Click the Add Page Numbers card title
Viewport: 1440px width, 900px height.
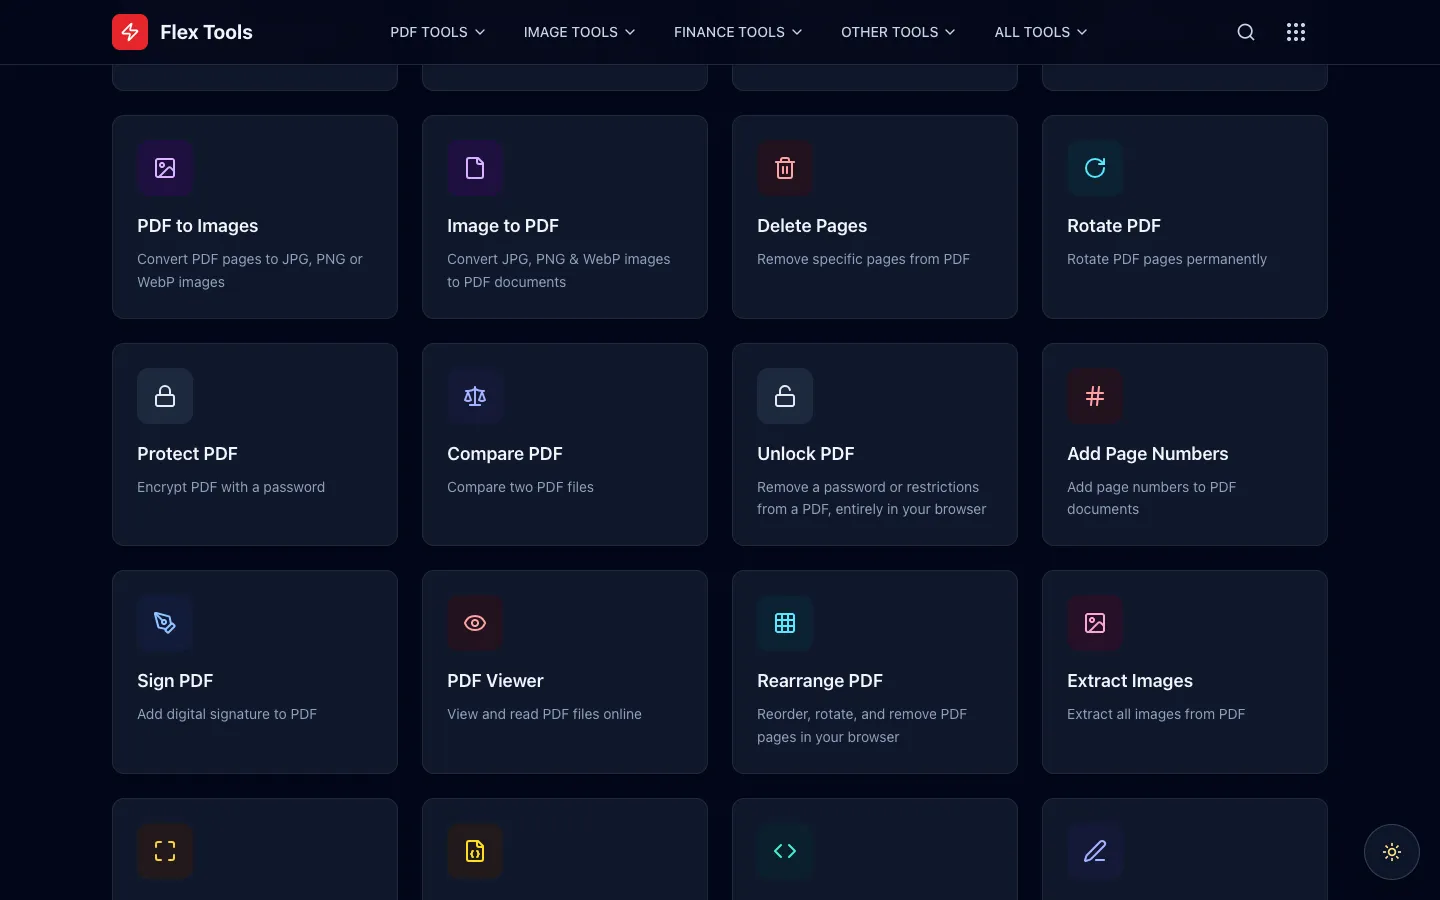click(x=1148, y=454)
